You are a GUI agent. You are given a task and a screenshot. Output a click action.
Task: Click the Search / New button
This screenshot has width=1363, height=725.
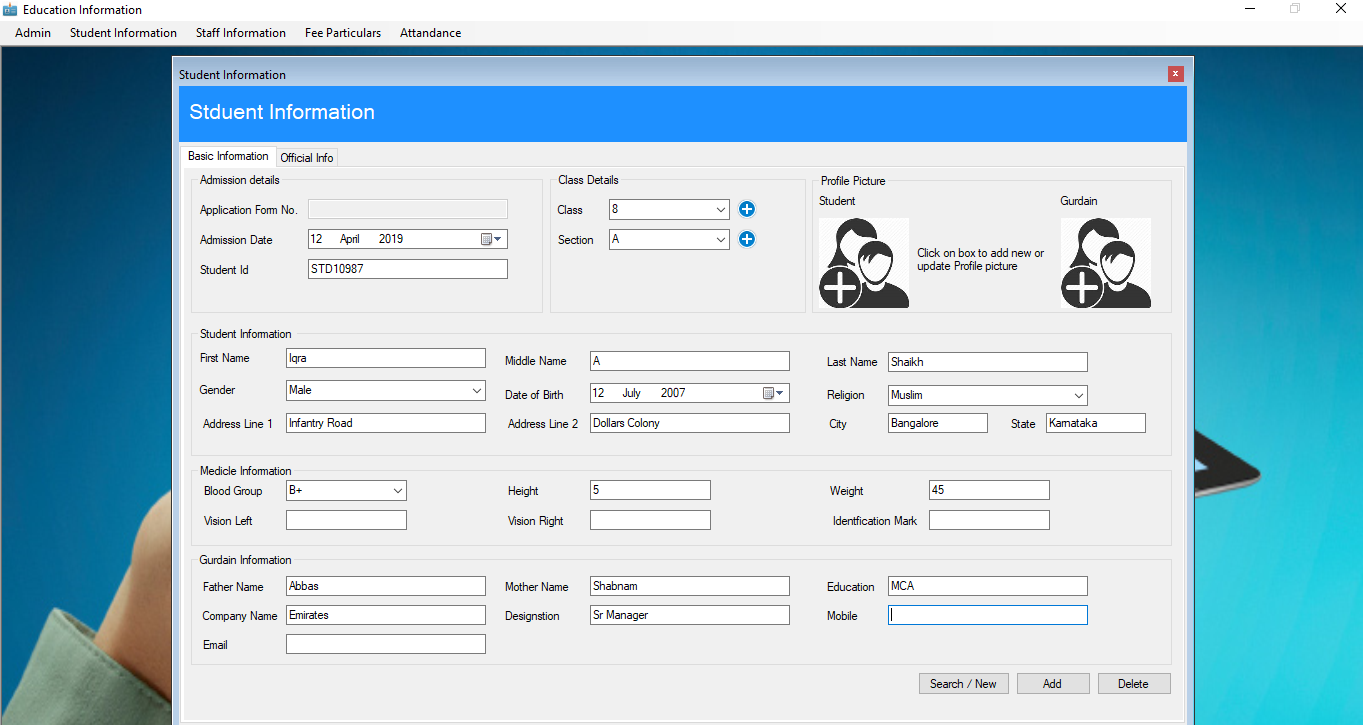964,684
